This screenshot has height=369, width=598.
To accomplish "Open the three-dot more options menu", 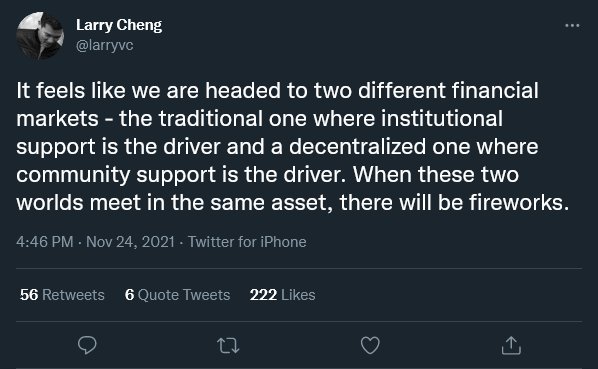I will click(x=572, y=26).
